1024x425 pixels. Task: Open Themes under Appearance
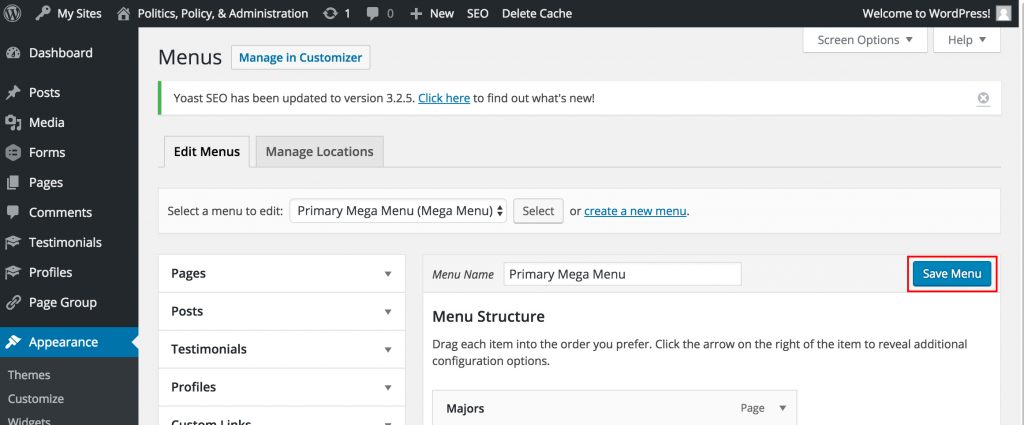[29, 375]
